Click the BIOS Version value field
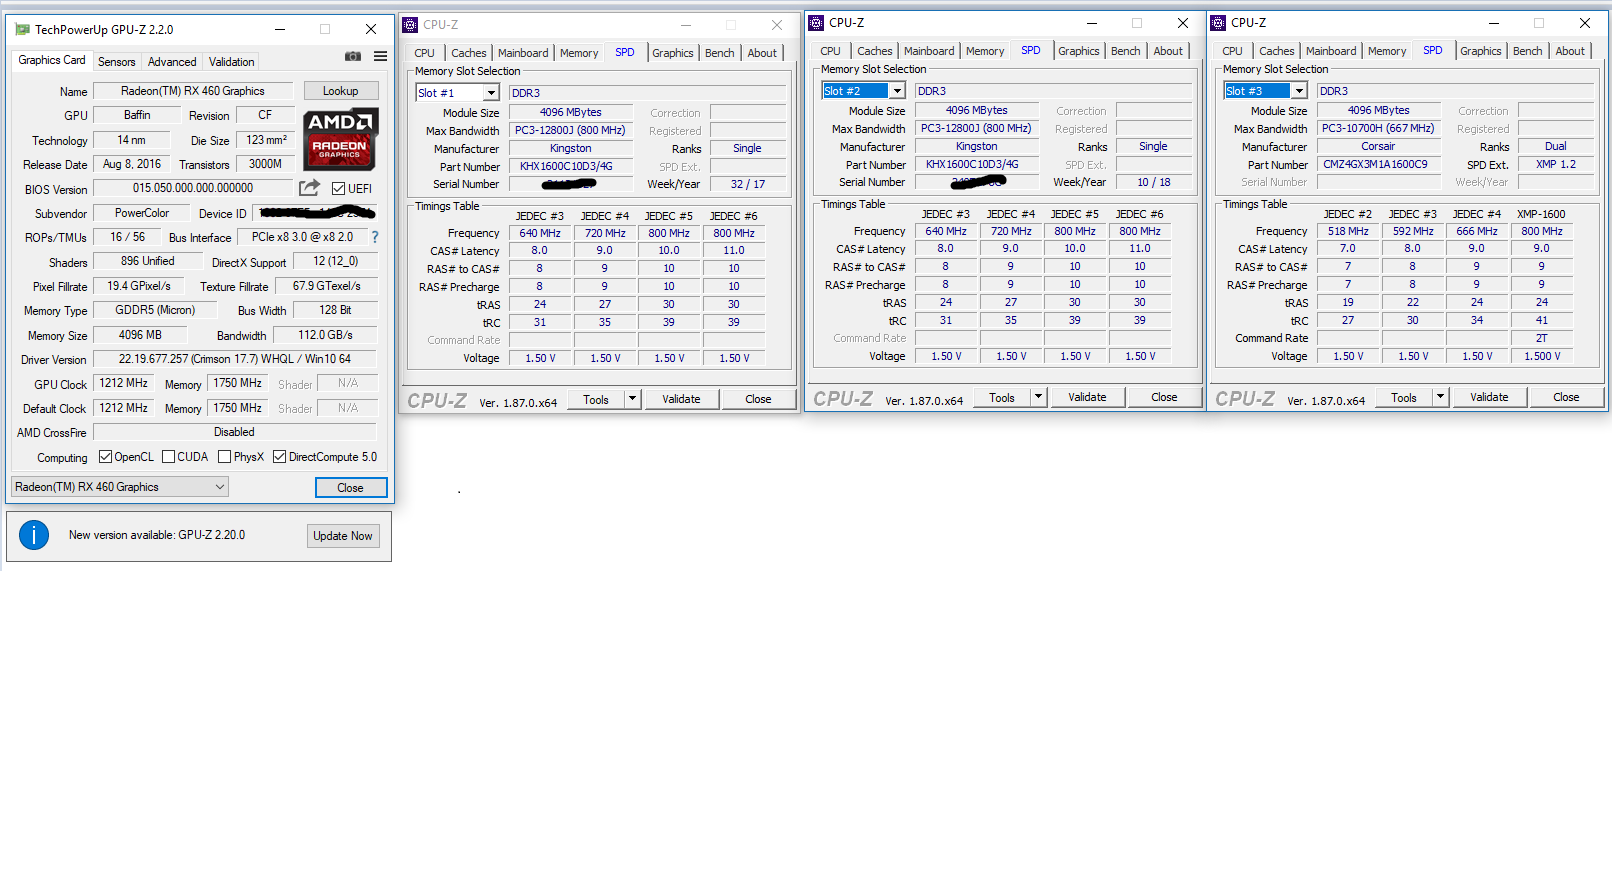This screenshot has height=878, width=1612. point(193,188)
